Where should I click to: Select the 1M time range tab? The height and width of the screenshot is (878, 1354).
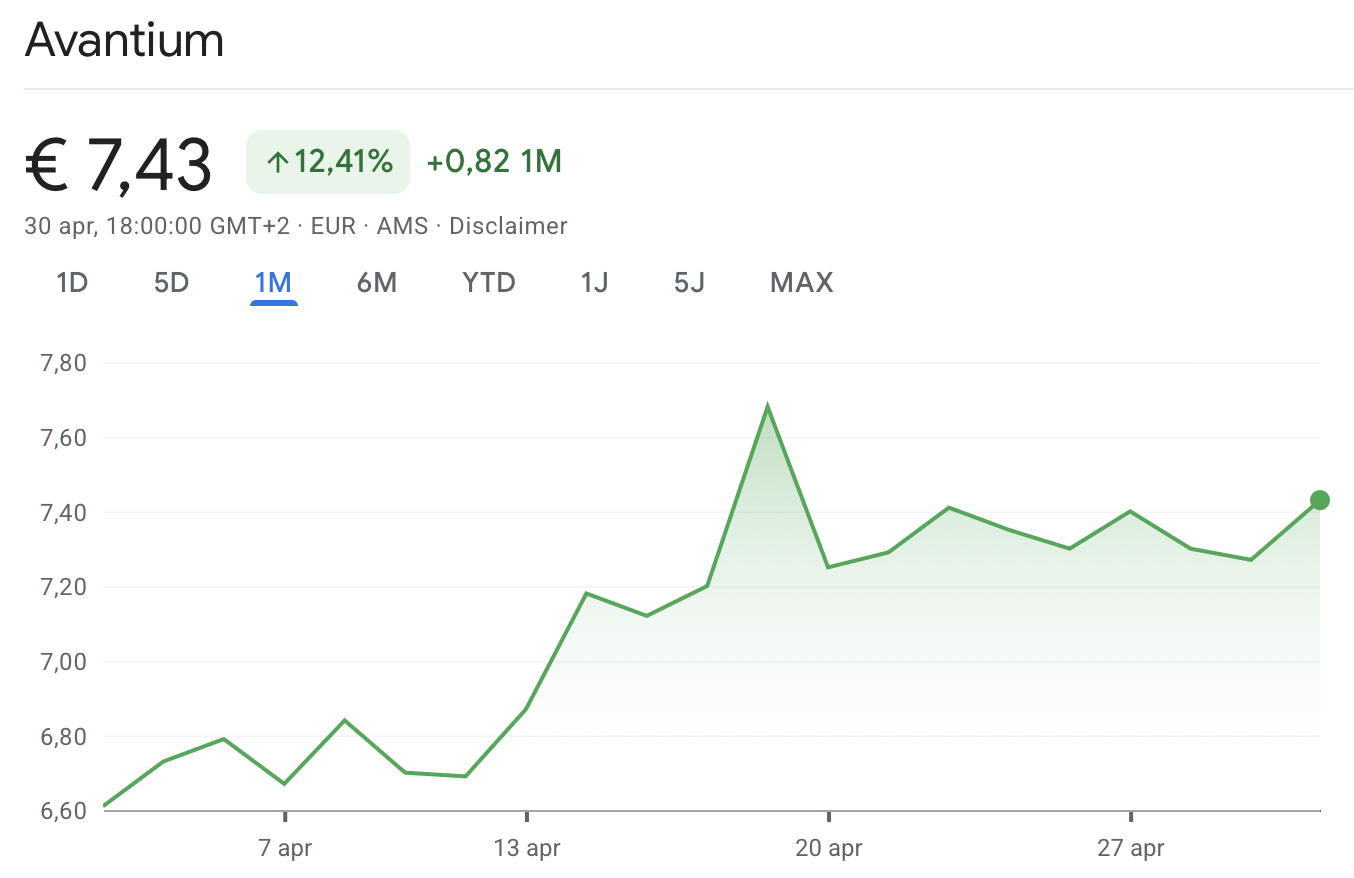(273, 283)
